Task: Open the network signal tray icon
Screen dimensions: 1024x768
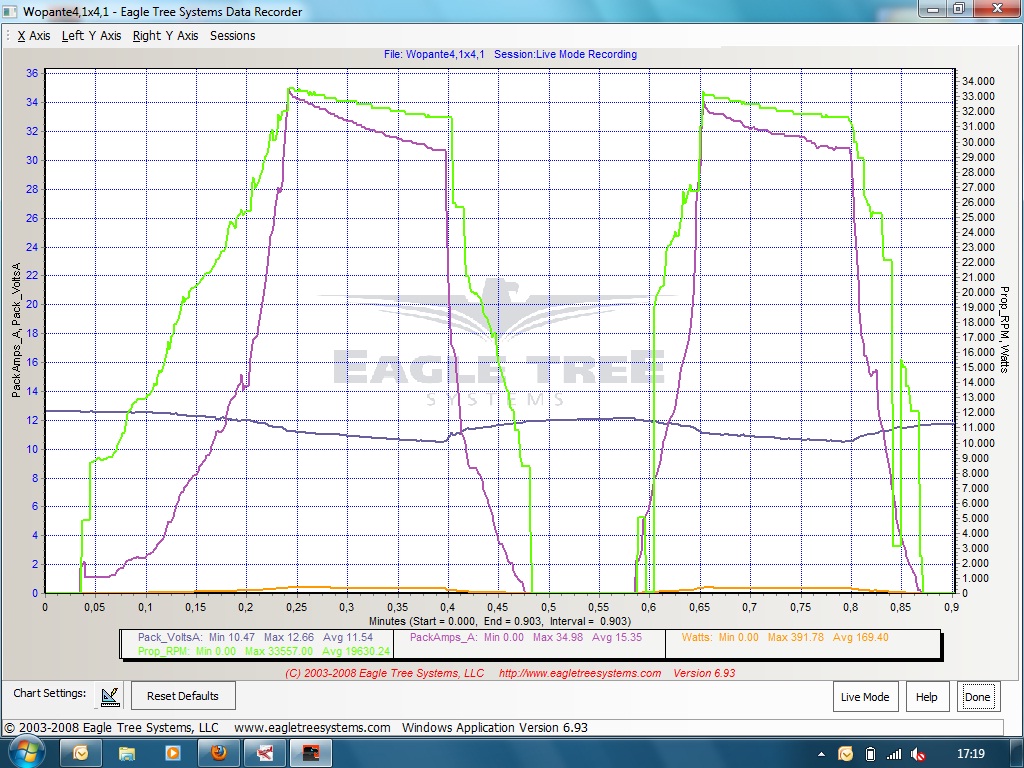Action: [x=893, y=754]
